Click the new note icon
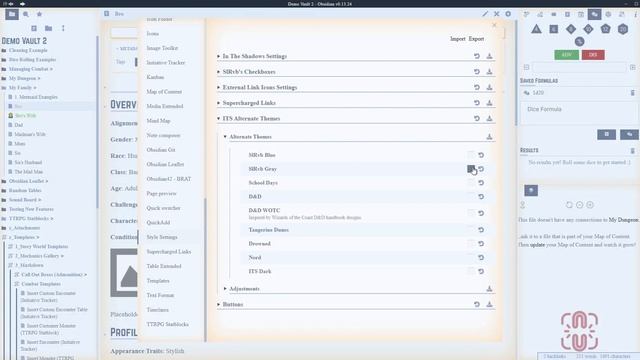Screen dimensions: 640x360 [x=34, y=28]
